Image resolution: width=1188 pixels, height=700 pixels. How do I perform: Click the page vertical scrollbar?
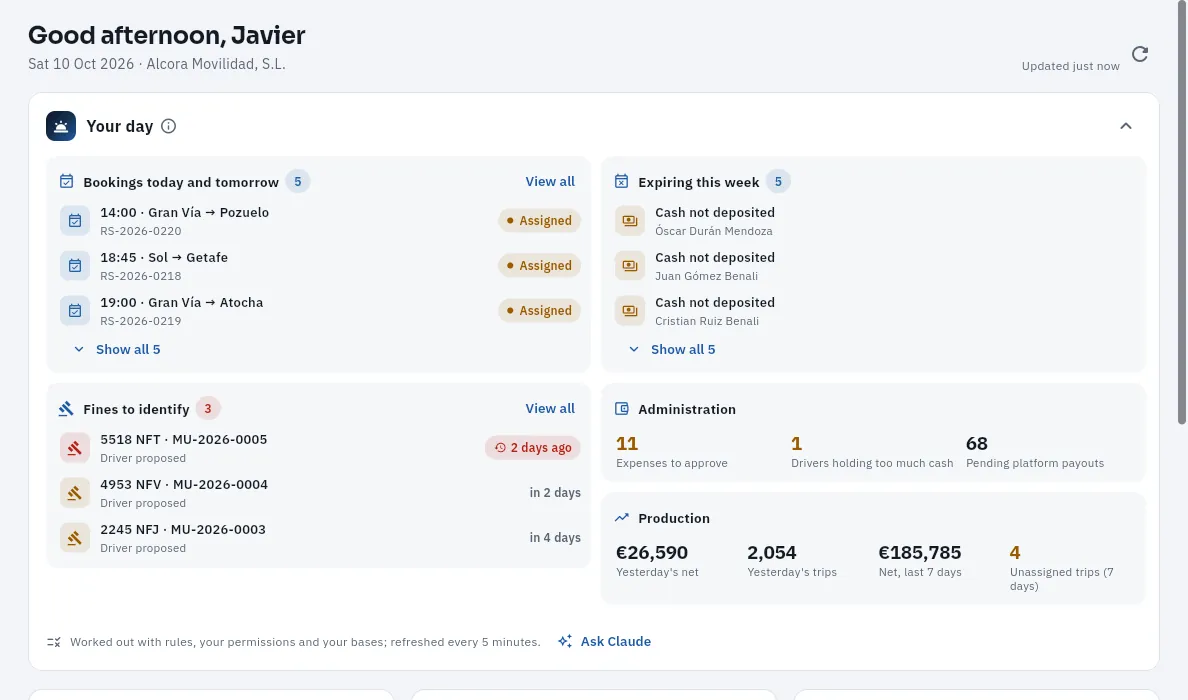click(1182, 212)
